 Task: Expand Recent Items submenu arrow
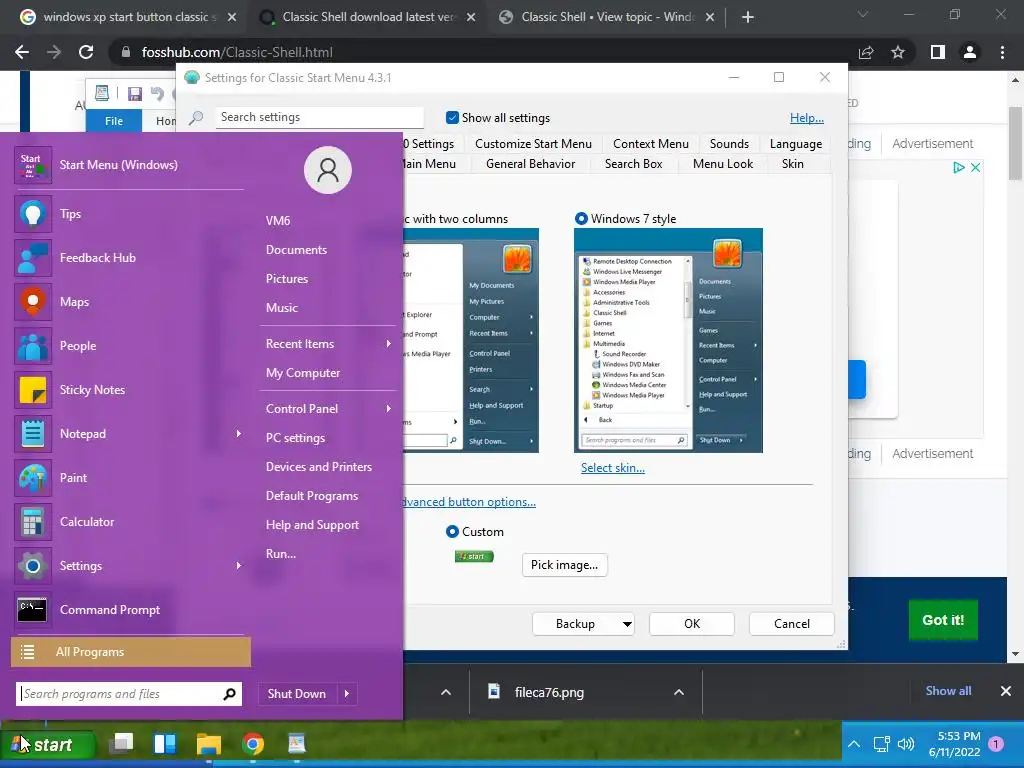point(389,344)
